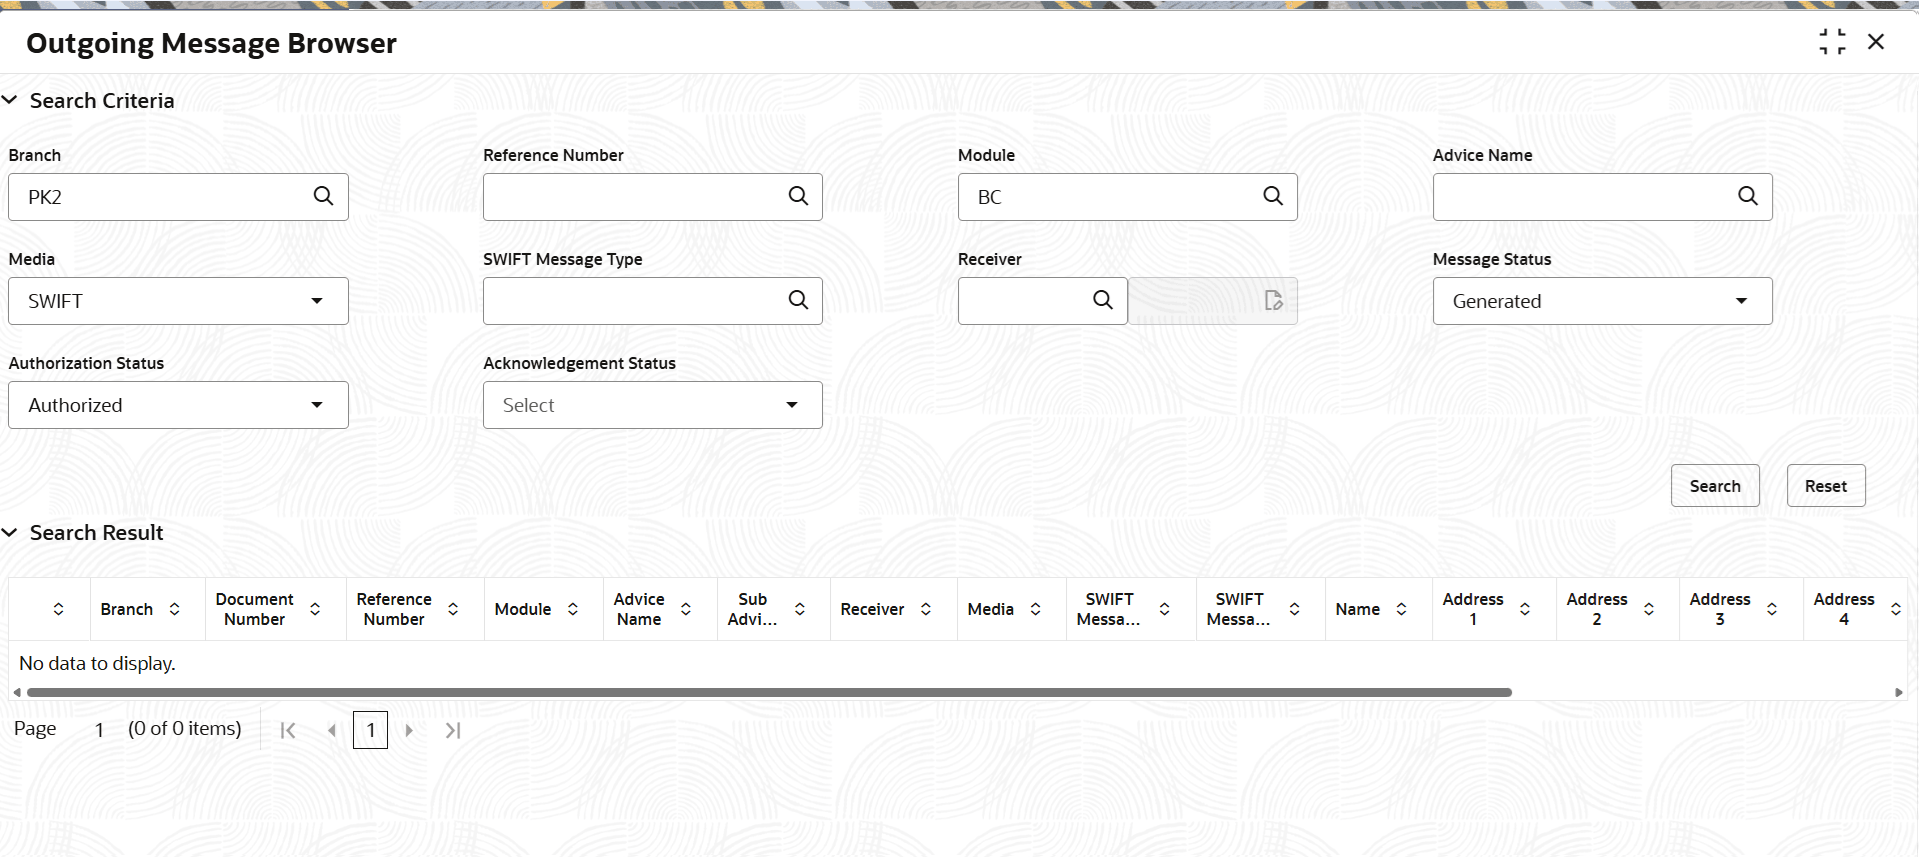The image size is (1919, 857).
Task: Sort by the Media column arrows
Action: 1036,609
